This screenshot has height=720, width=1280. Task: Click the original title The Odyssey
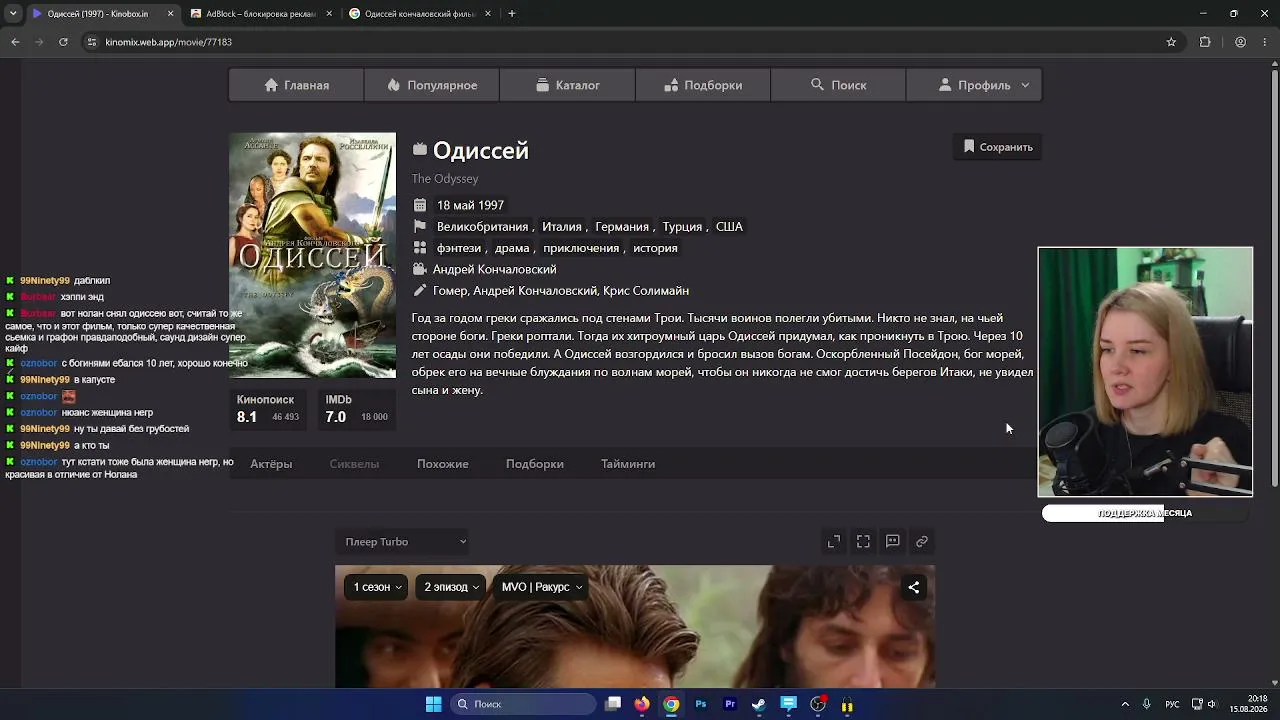(445, 179)
